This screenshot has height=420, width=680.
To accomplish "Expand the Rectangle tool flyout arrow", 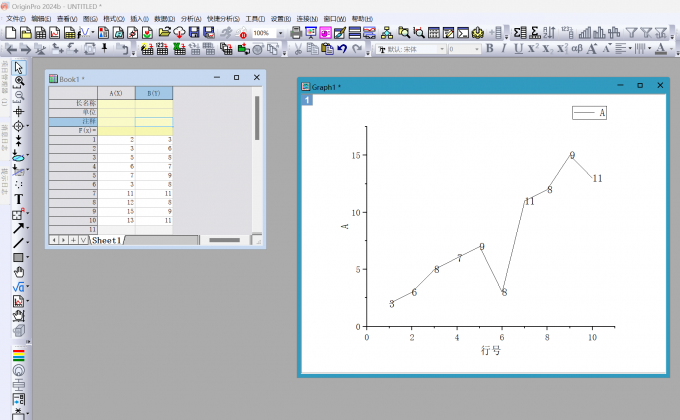I will pos(28,257).
